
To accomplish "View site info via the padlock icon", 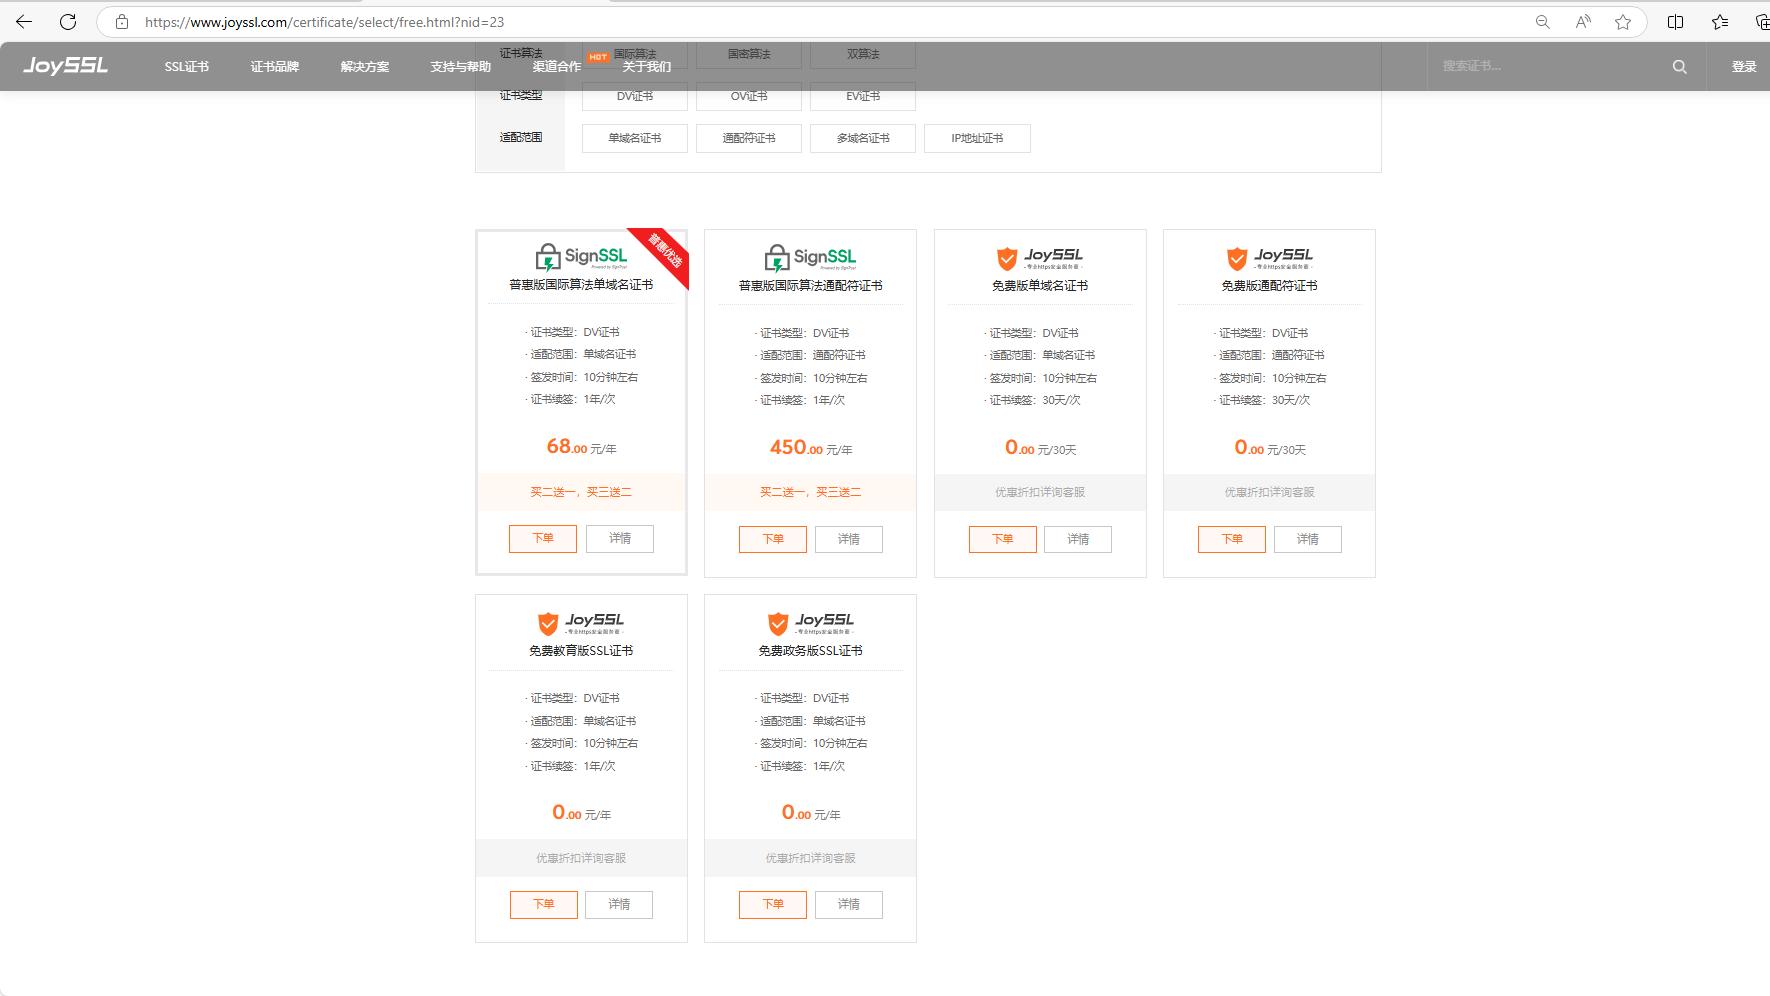I will 122,21.
